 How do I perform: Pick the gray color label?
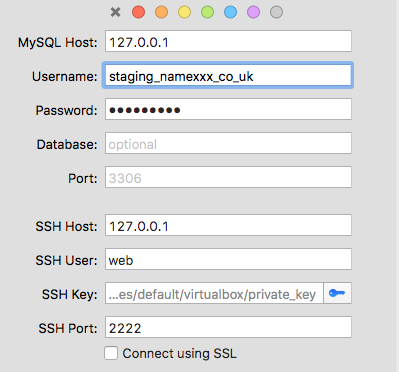point(276,12)
